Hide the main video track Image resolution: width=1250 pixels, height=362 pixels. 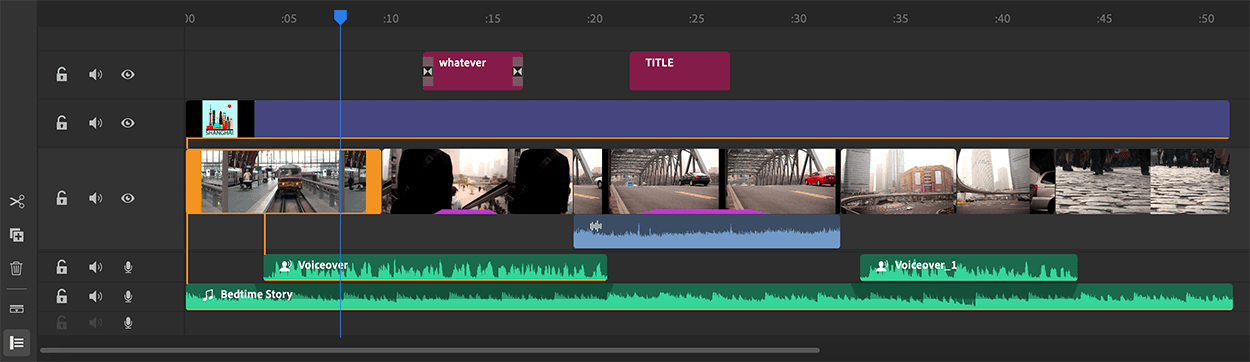(128, 198)
